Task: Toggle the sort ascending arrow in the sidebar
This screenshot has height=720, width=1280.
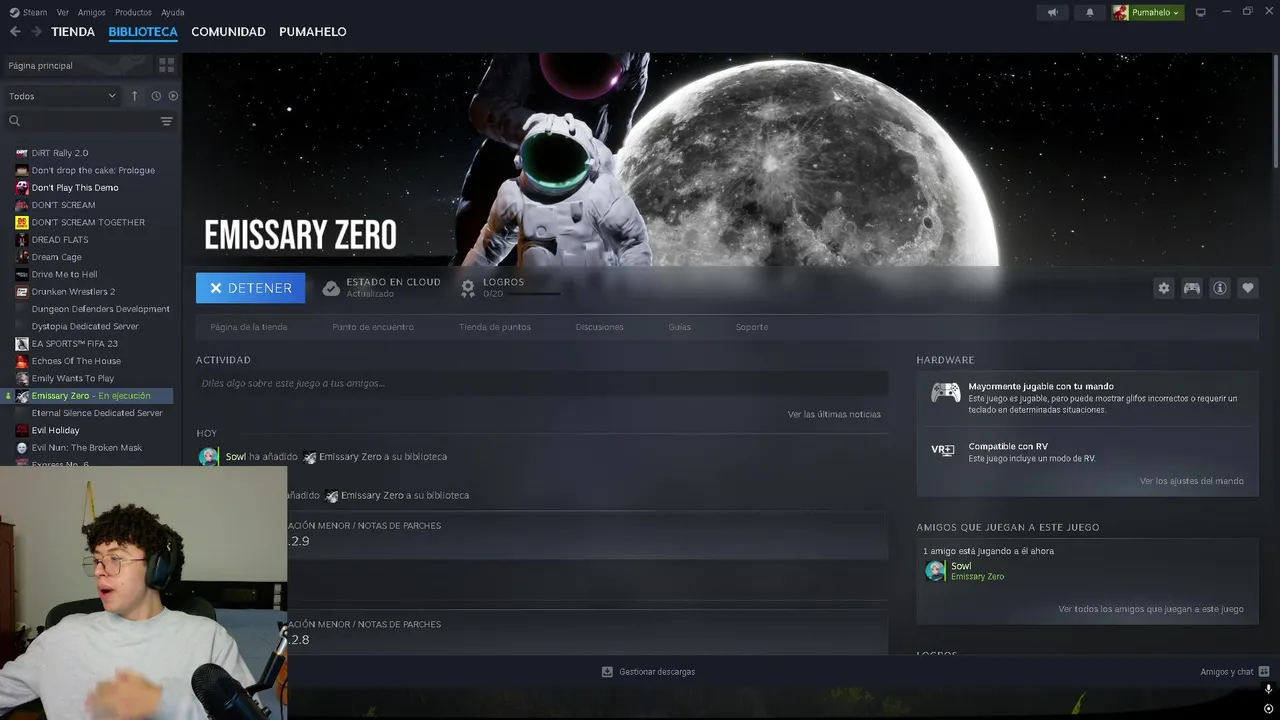Action: coord(135,96)
